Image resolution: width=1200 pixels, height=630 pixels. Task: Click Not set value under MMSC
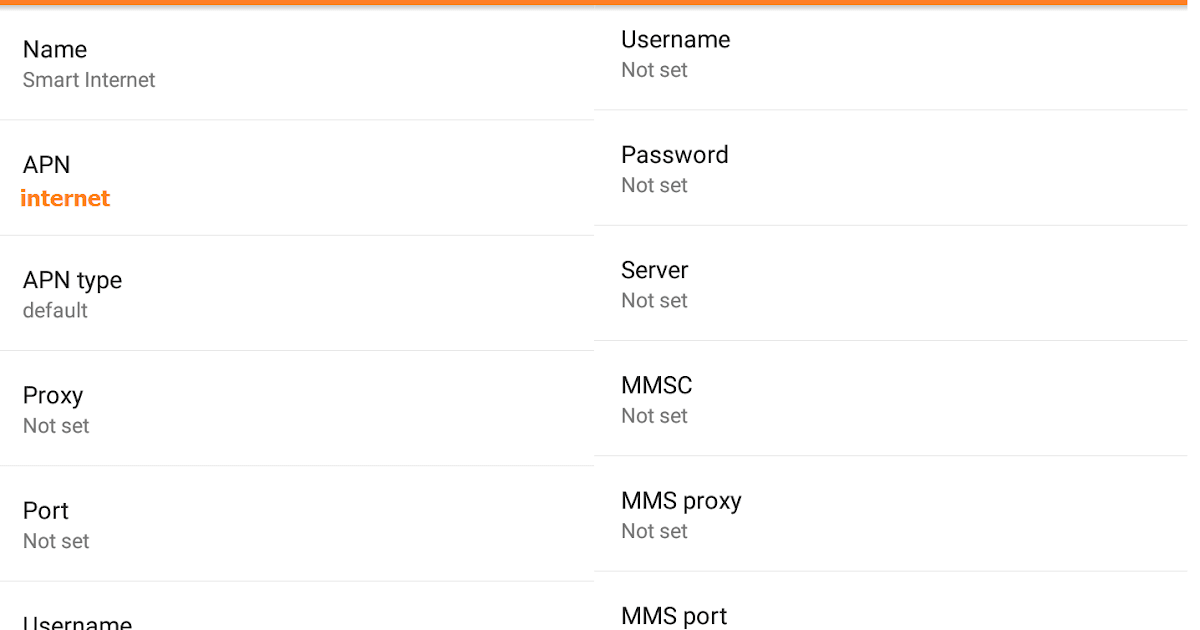(654, 416)
